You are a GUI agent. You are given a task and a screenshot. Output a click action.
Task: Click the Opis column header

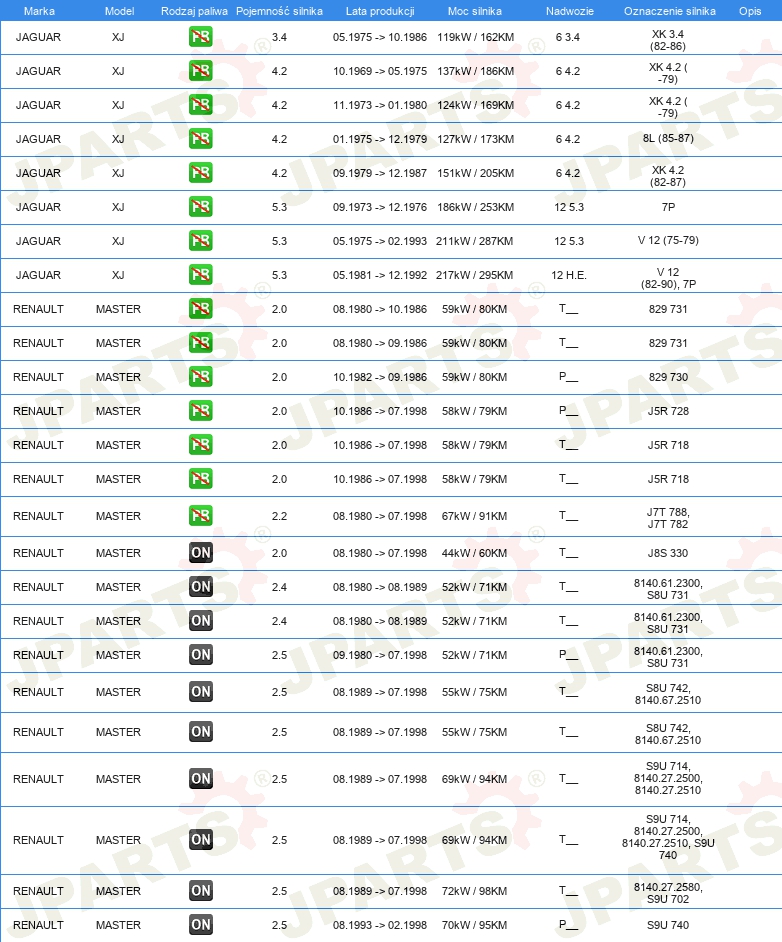point(750,11)
